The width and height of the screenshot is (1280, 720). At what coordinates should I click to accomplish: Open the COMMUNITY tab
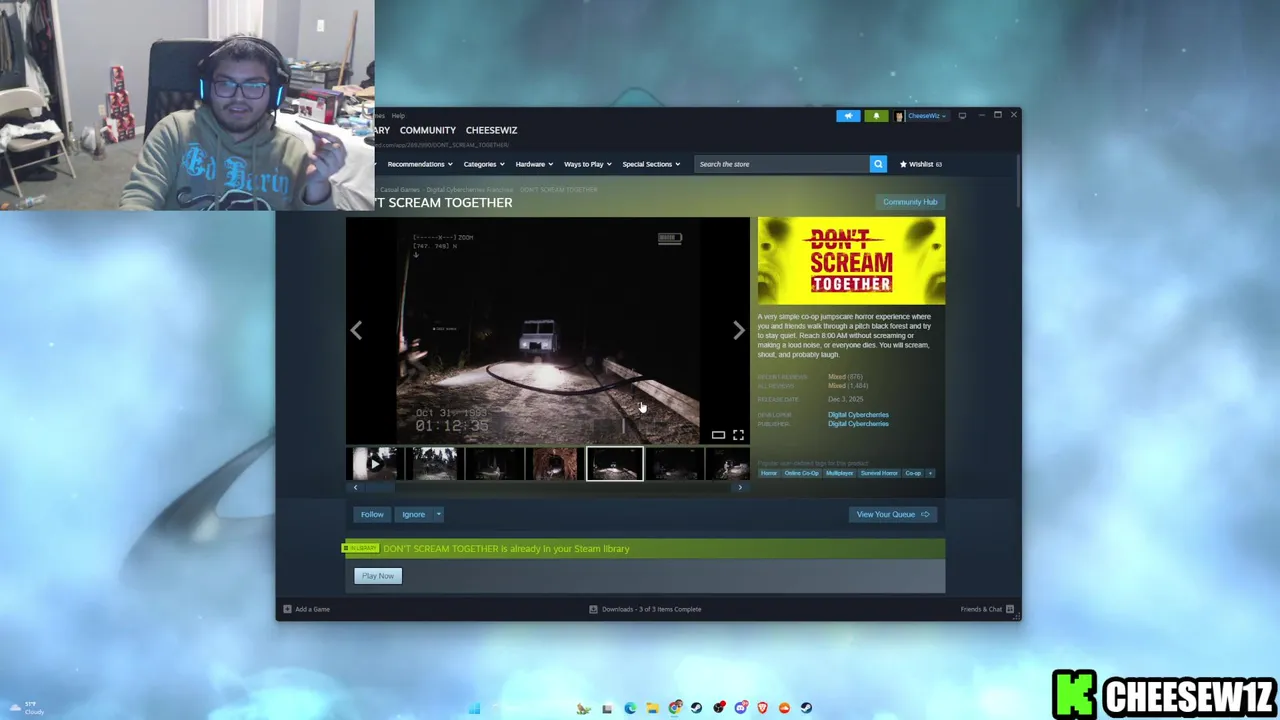(x=428, y=130)
